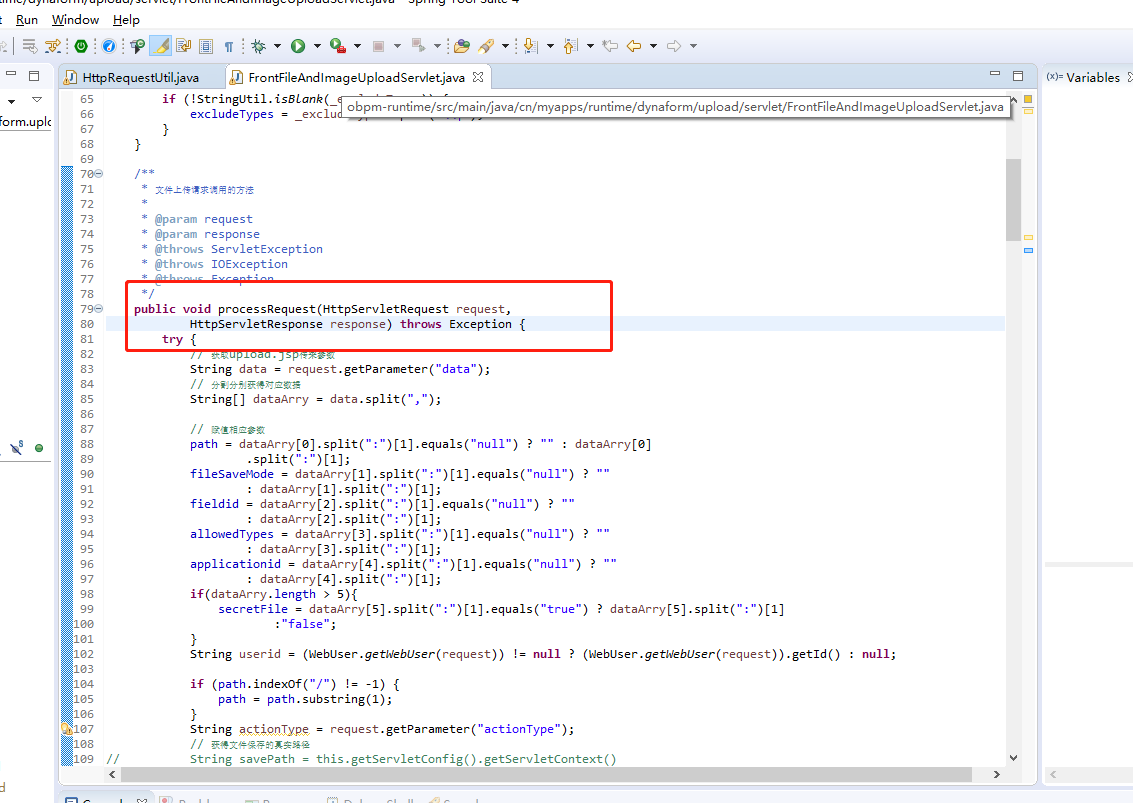Viewport: 1133px width, 803px height.
Task: Open the Open Type folder icon
Action: tap(462, 46)
